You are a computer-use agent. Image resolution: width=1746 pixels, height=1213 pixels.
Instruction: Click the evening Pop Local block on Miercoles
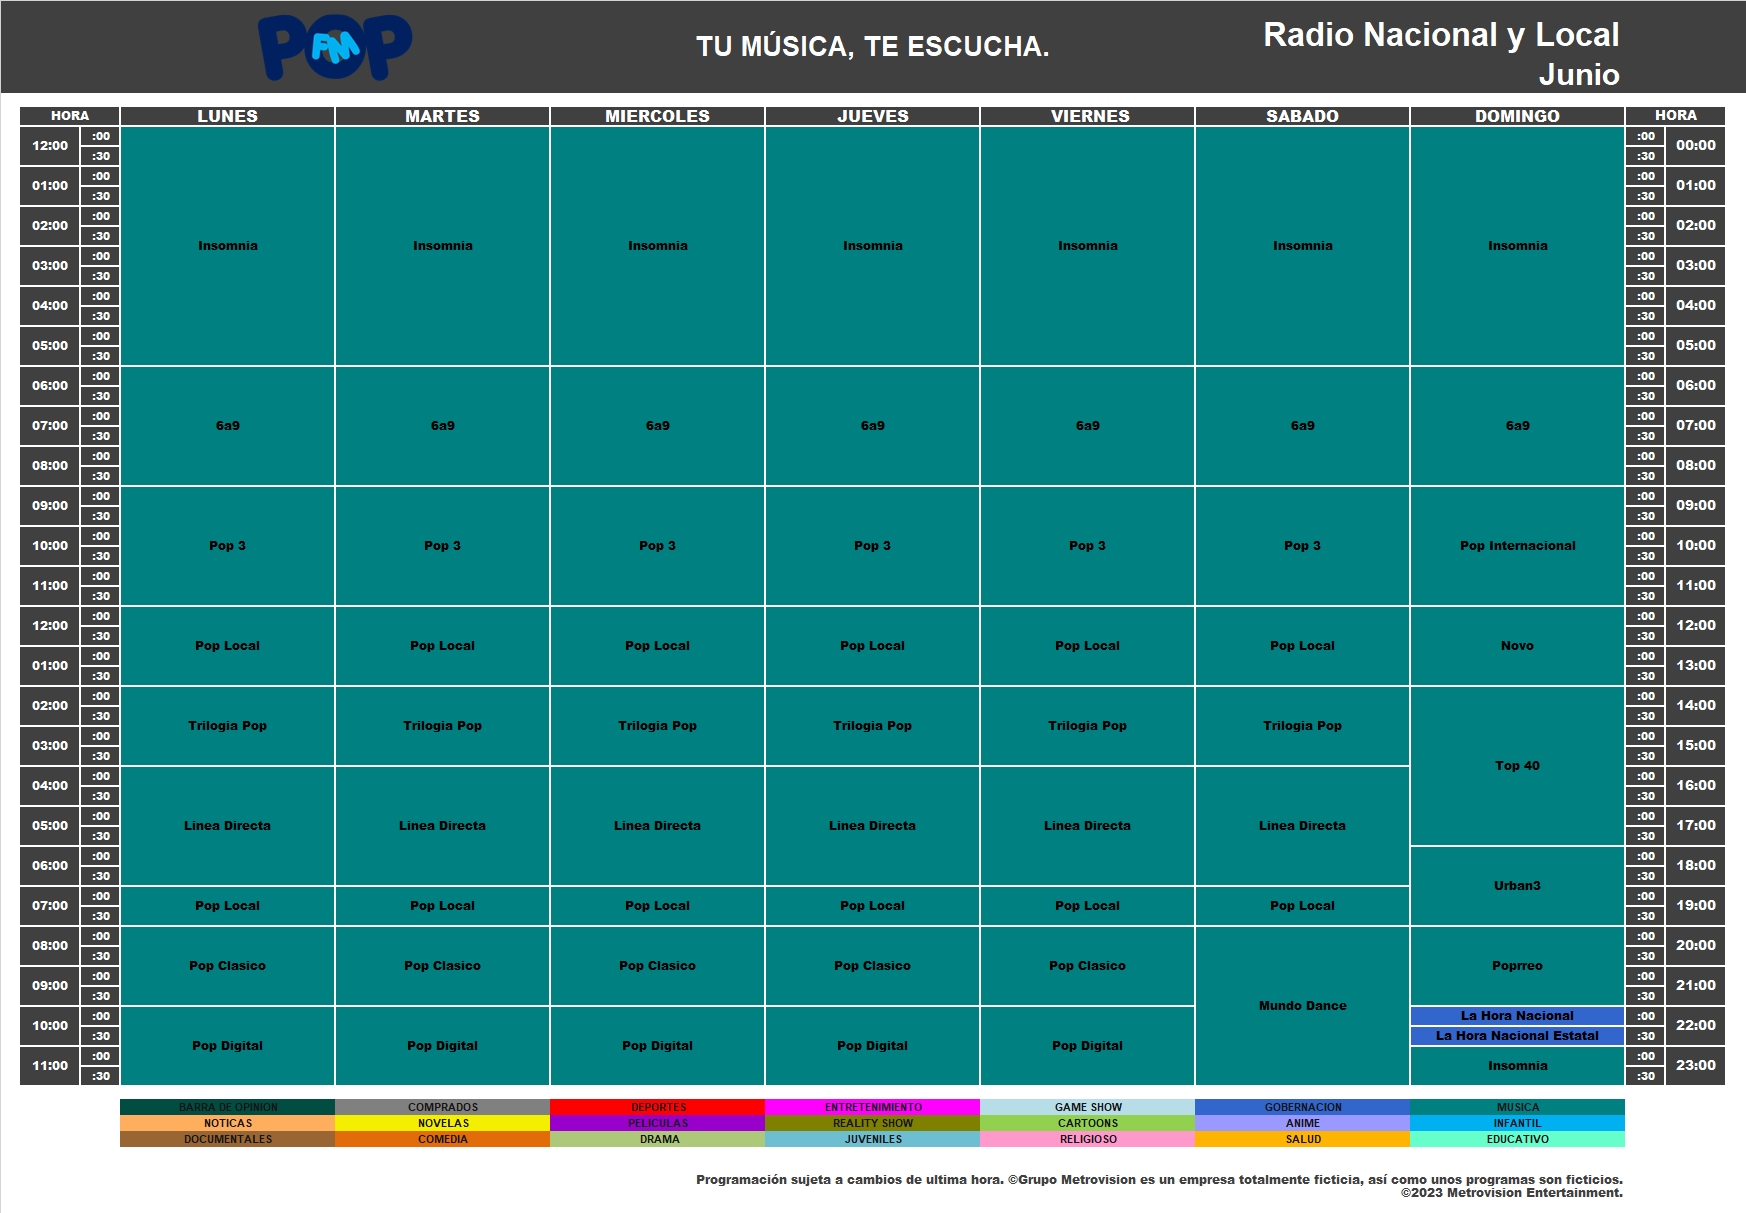[x=657, y=906]
